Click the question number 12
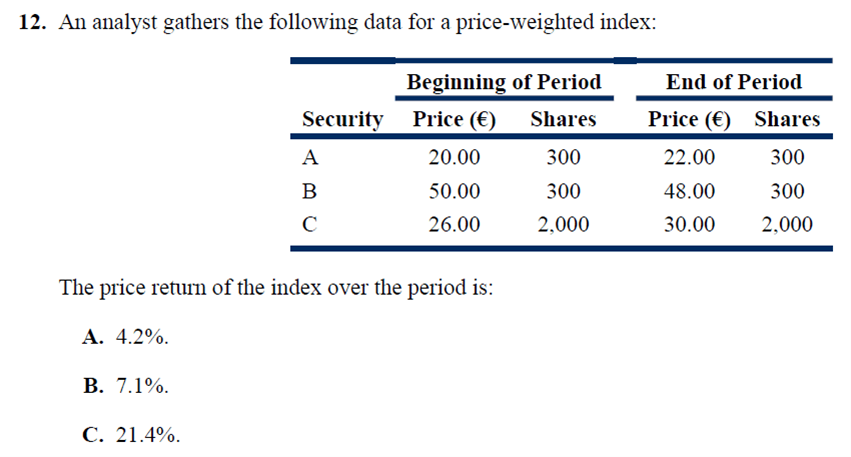The width and height of the screenshot is (851, 457). point(34,24)
